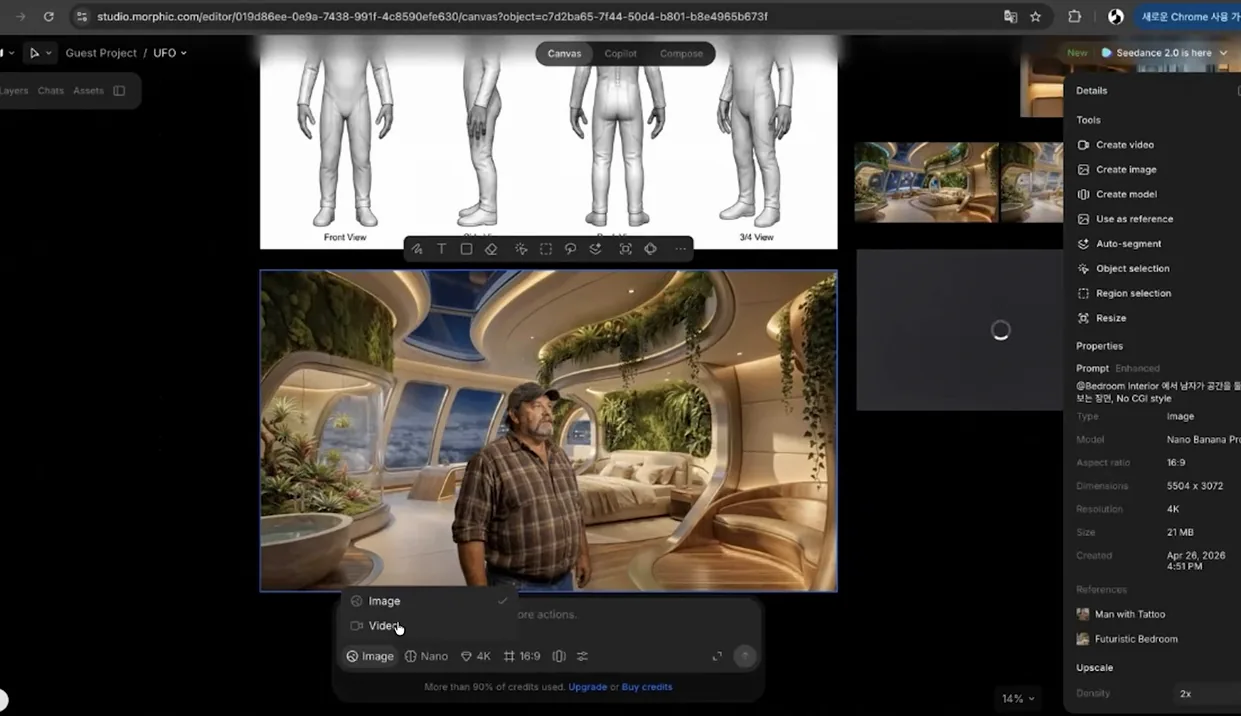The image size is (1241, 716).
Task: Select the magic click selection tool
Action: [521, 249]
